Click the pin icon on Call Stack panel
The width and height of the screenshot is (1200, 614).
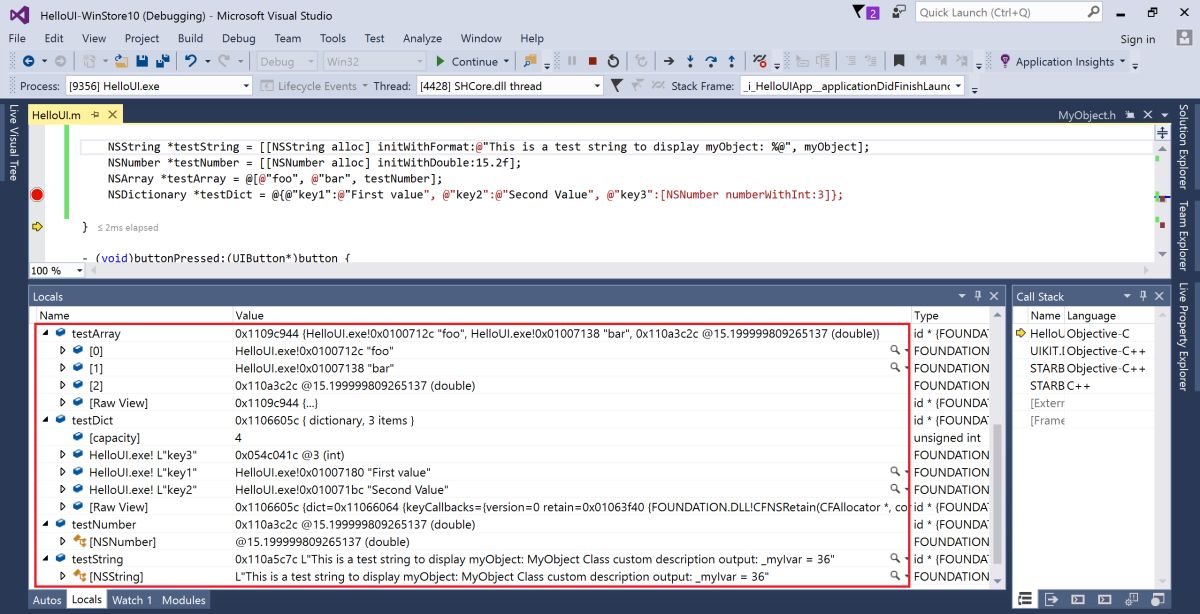coord(1142,296)
